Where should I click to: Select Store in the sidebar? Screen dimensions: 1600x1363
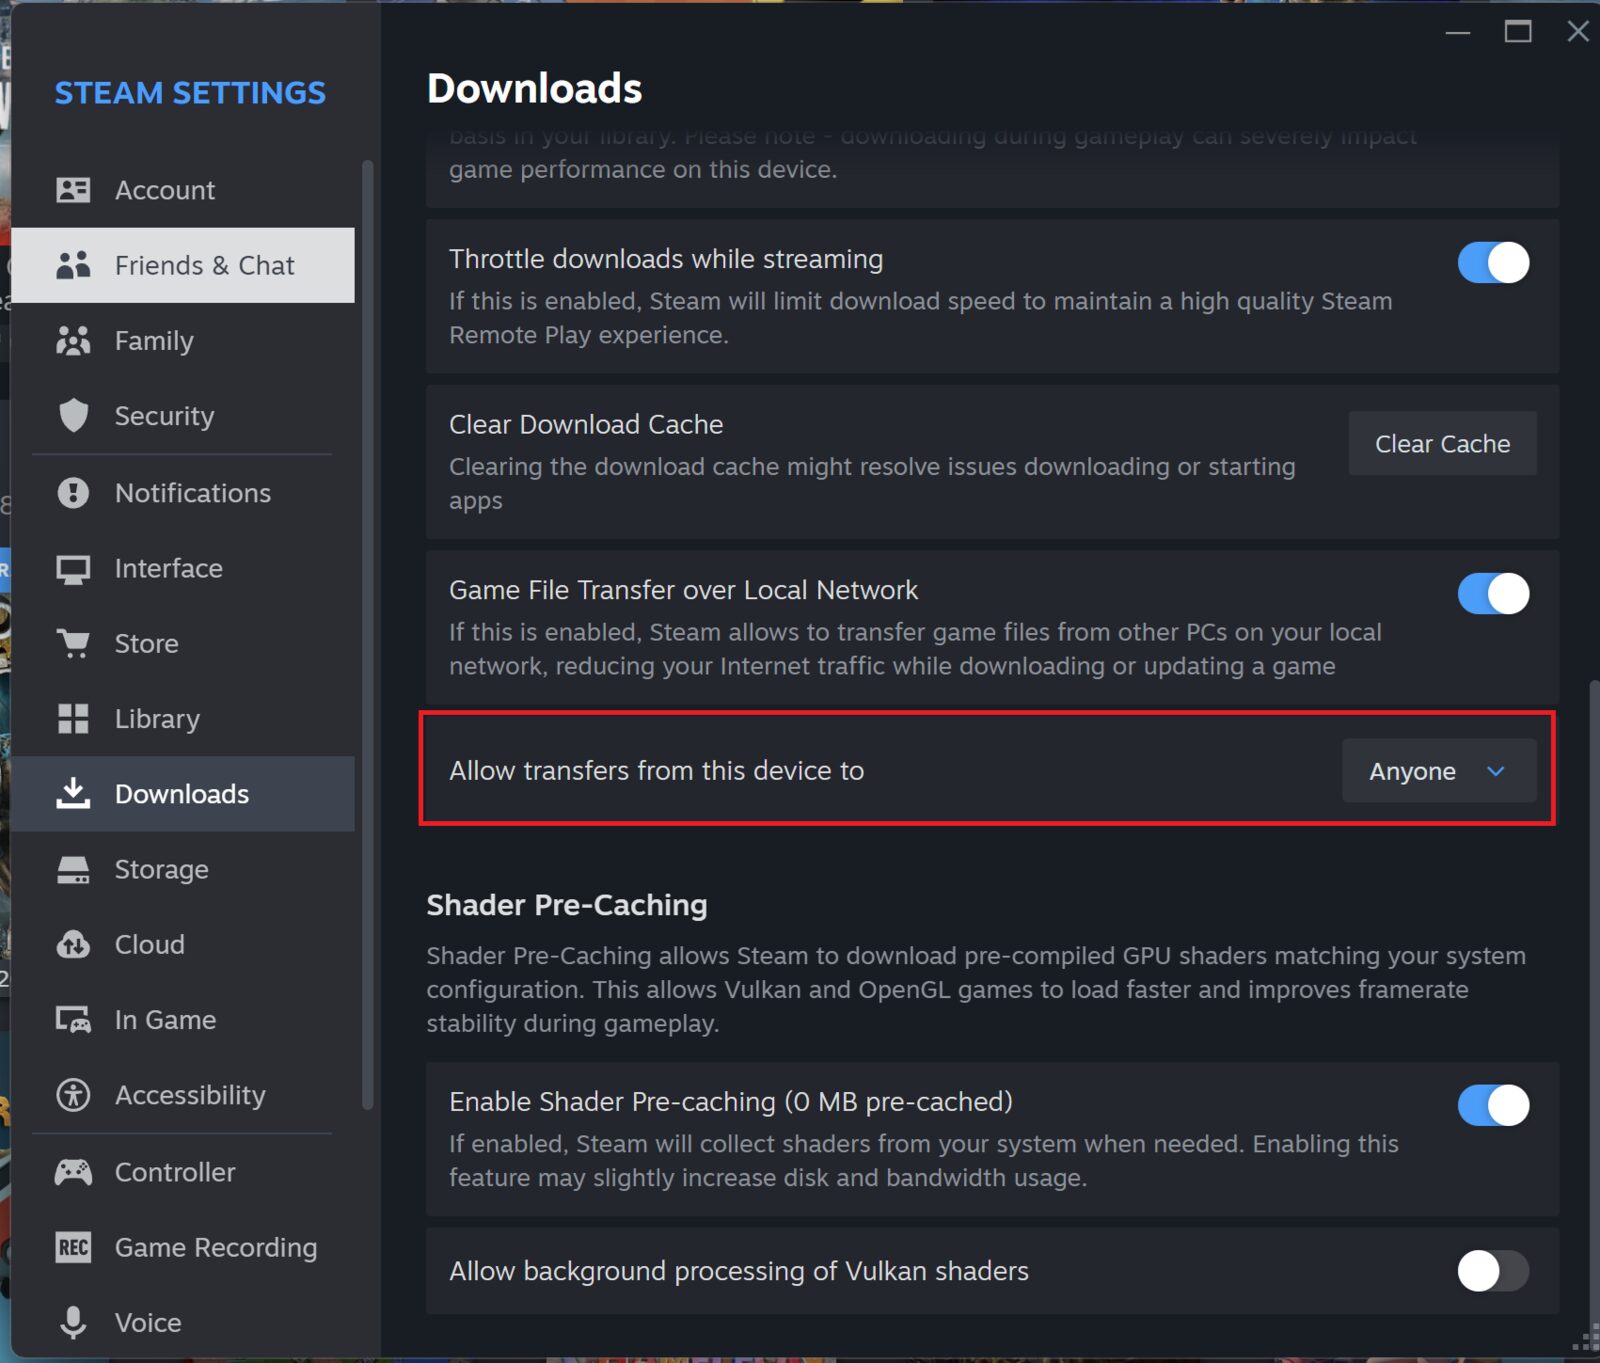pos(183,643)
